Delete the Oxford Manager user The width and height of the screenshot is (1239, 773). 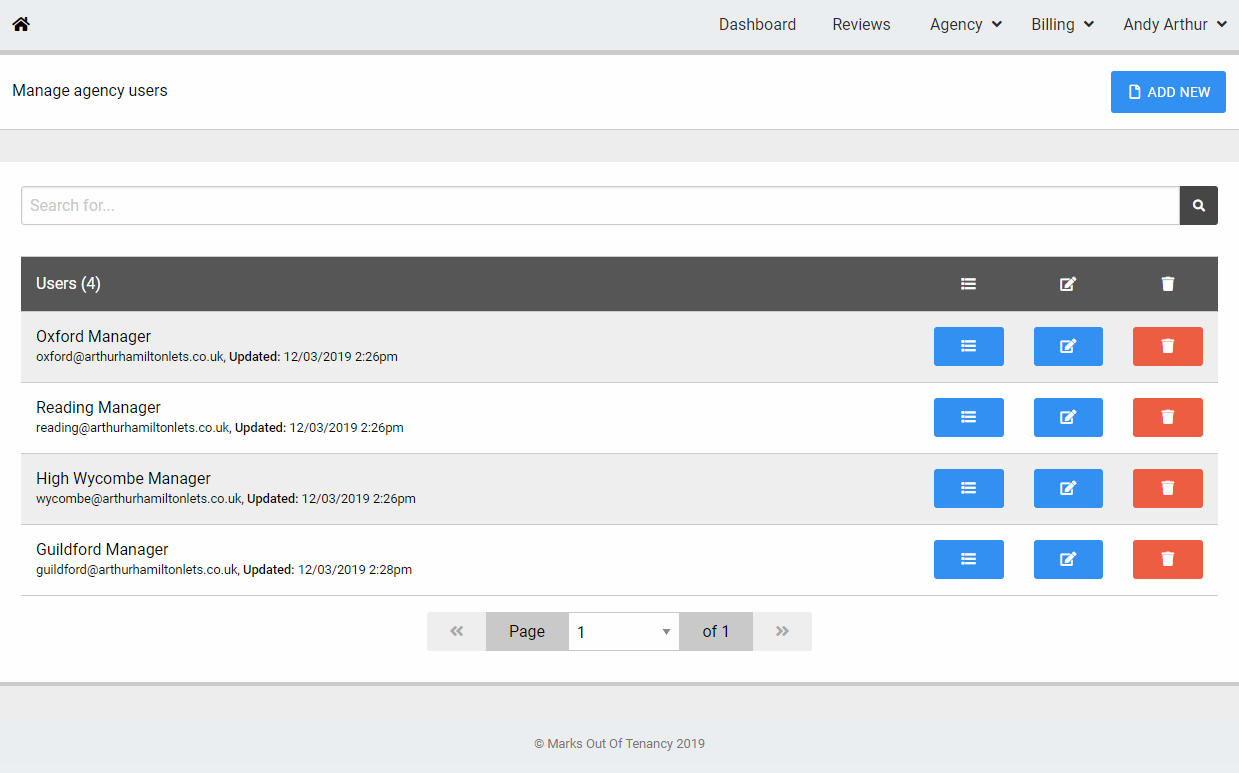(1167, 346)
